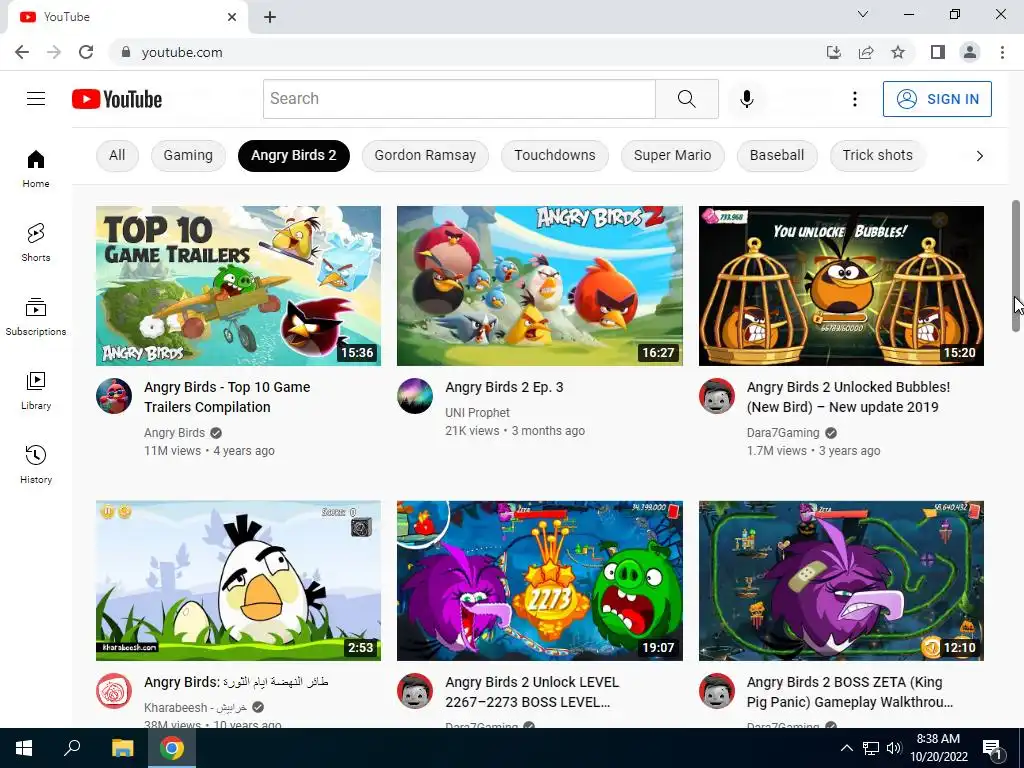Screen dimensions: 1024x768
Task: Open the BOSS ZETA 12:10 thumbnail
Action: [841, 581]
